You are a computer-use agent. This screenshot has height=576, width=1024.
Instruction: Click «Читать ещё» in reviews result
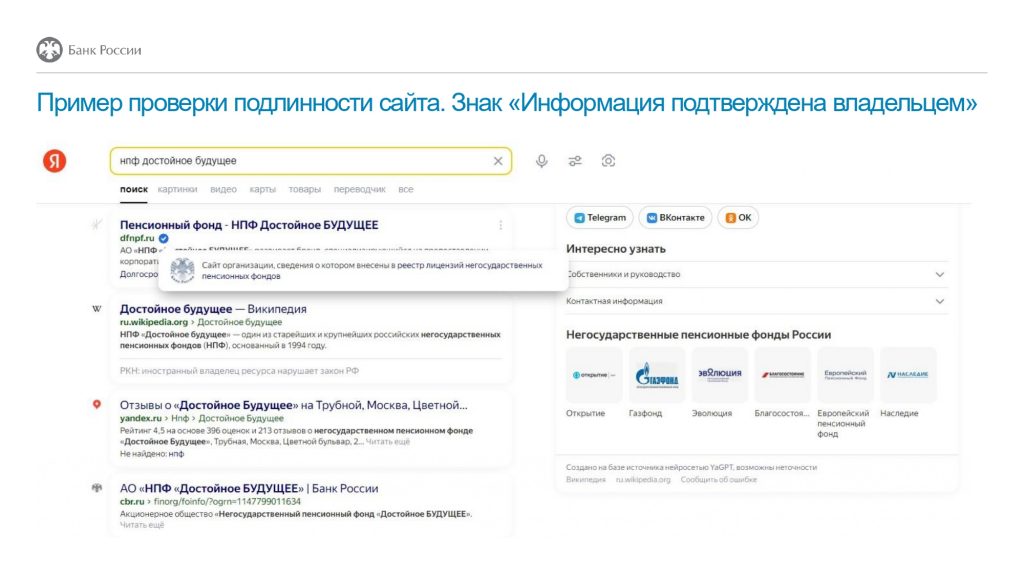click(387, 442)
